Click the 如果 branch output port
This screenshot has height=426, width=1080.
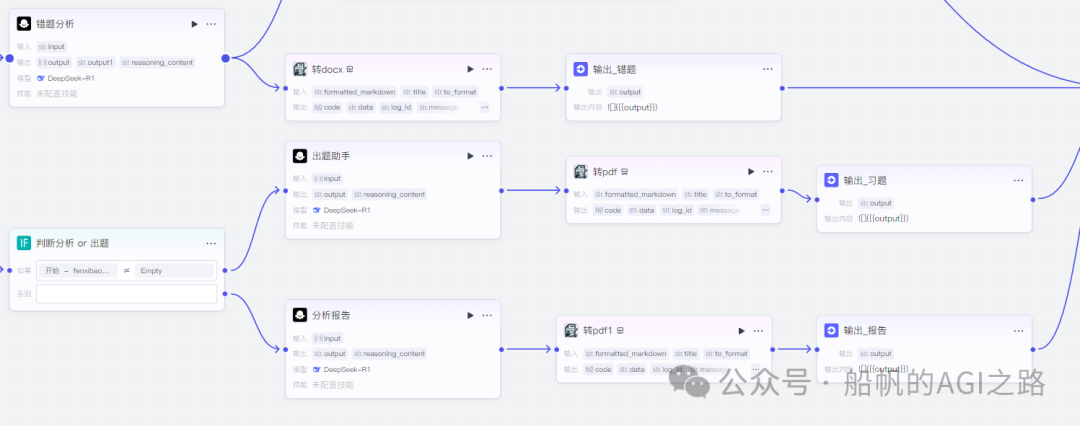point(225,270)
